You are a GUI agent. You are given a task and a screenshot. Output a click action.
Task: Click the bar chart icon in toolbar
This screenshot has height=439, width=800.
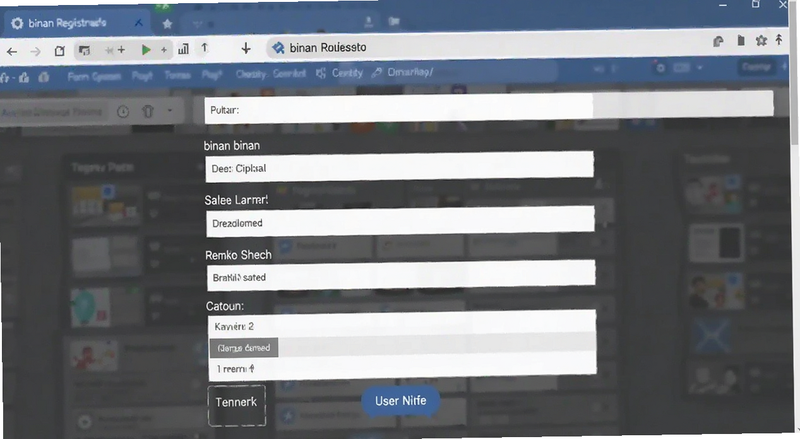[183, 49]
